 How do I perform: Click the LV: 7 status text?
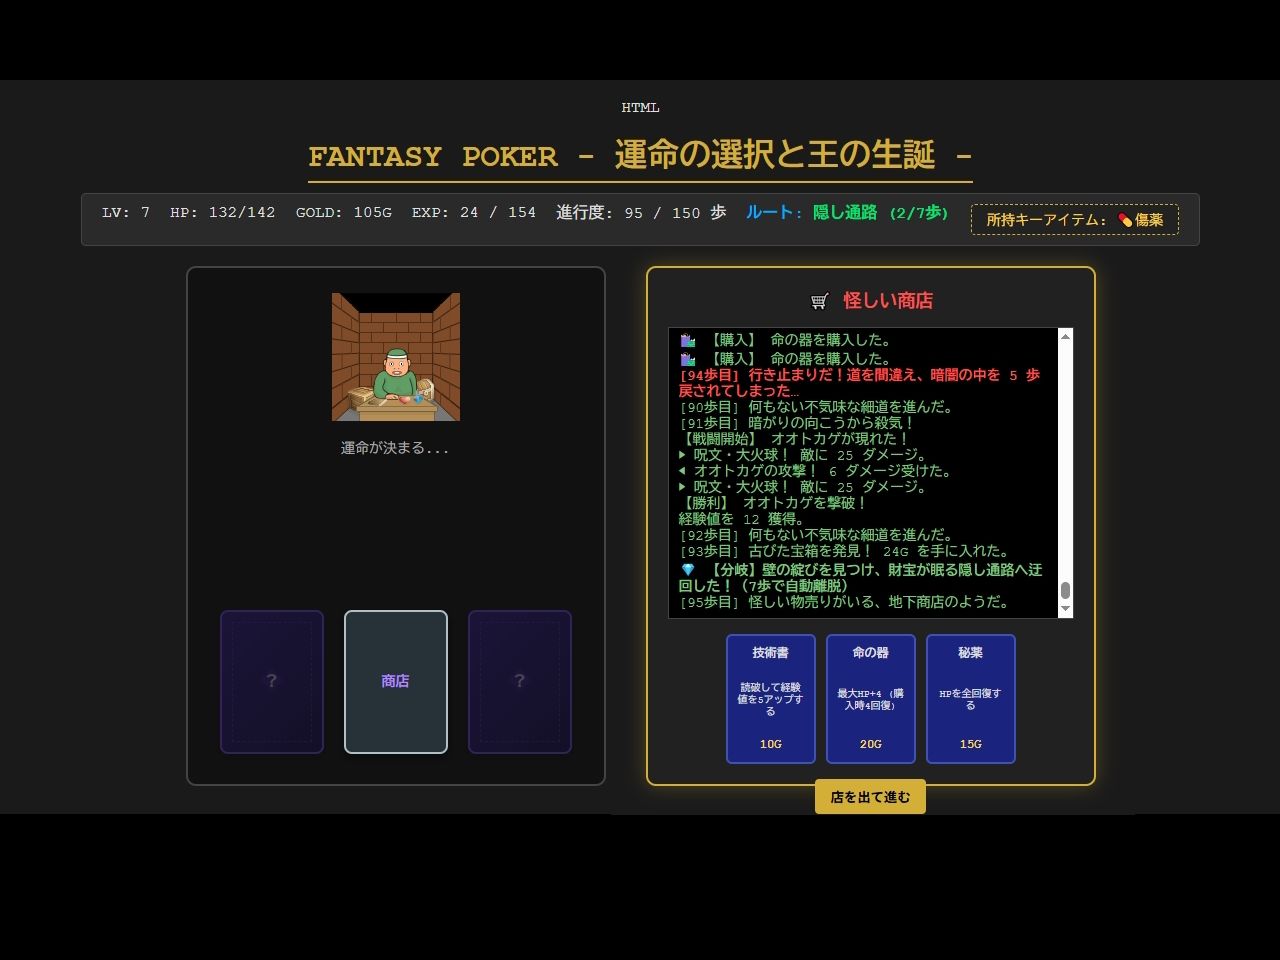(x=126, y=213)
